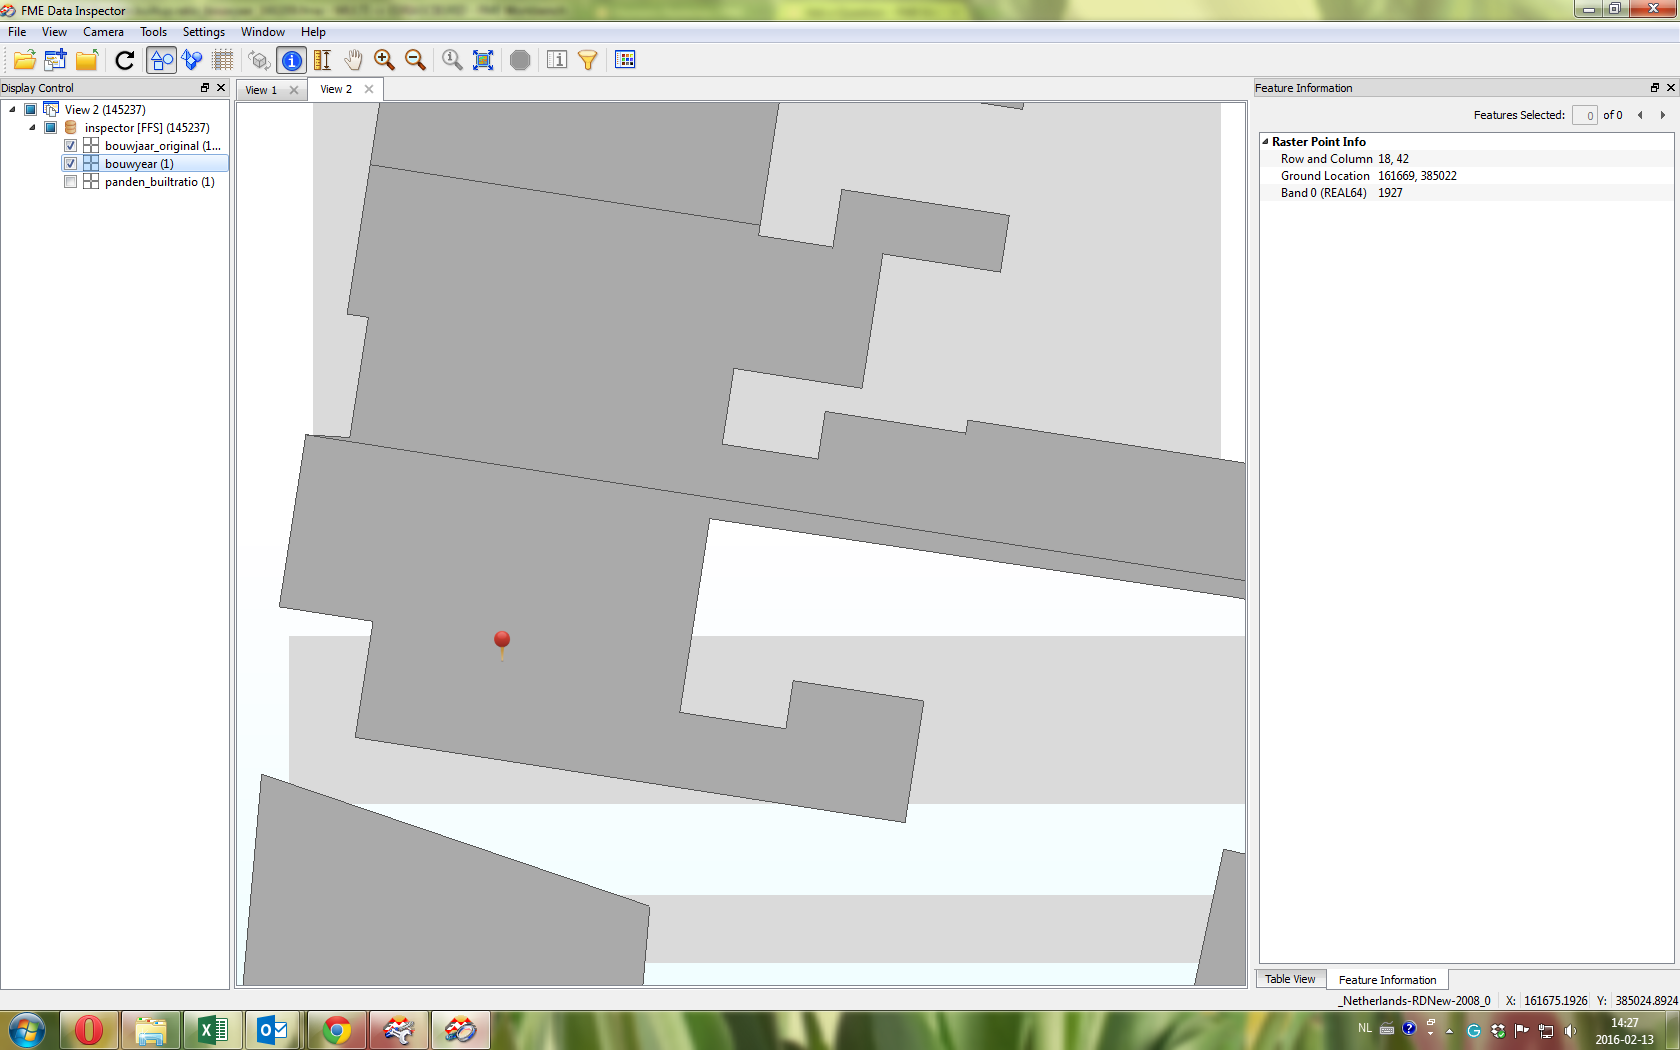Collapse the Raster Point Info section
Viewport: 1680px width, 1050px height.
1266,141
